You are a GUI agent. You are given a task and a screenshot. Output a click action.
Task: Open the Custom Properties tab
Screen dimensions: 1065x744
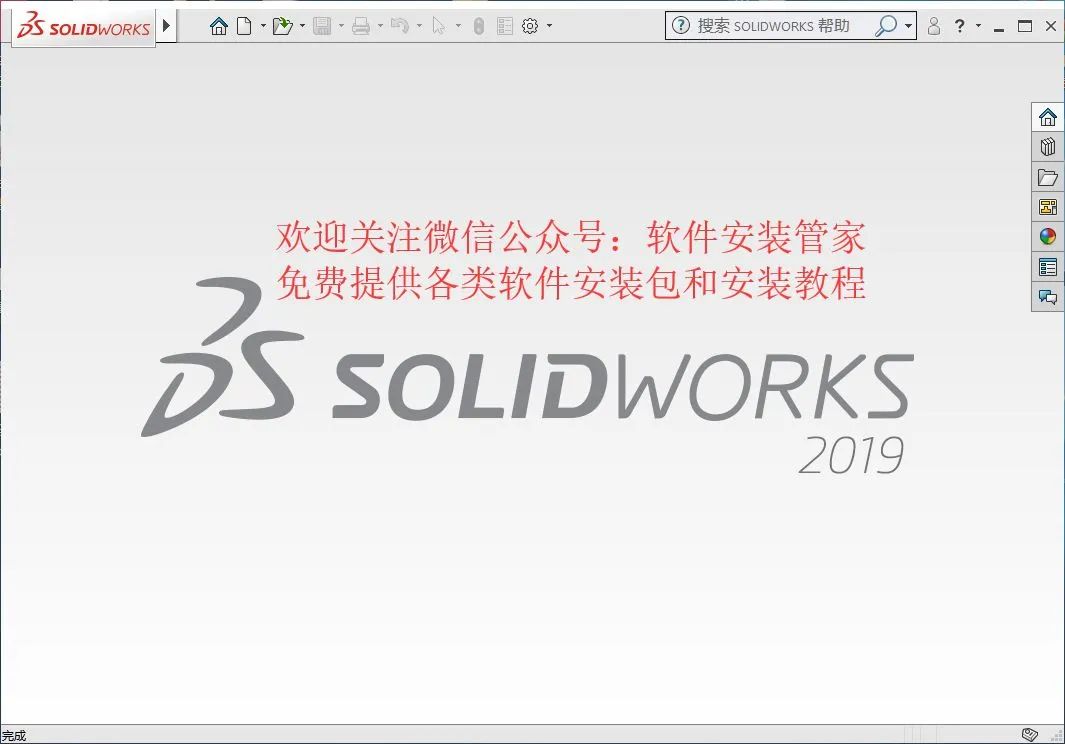[x=1048, y=267]
